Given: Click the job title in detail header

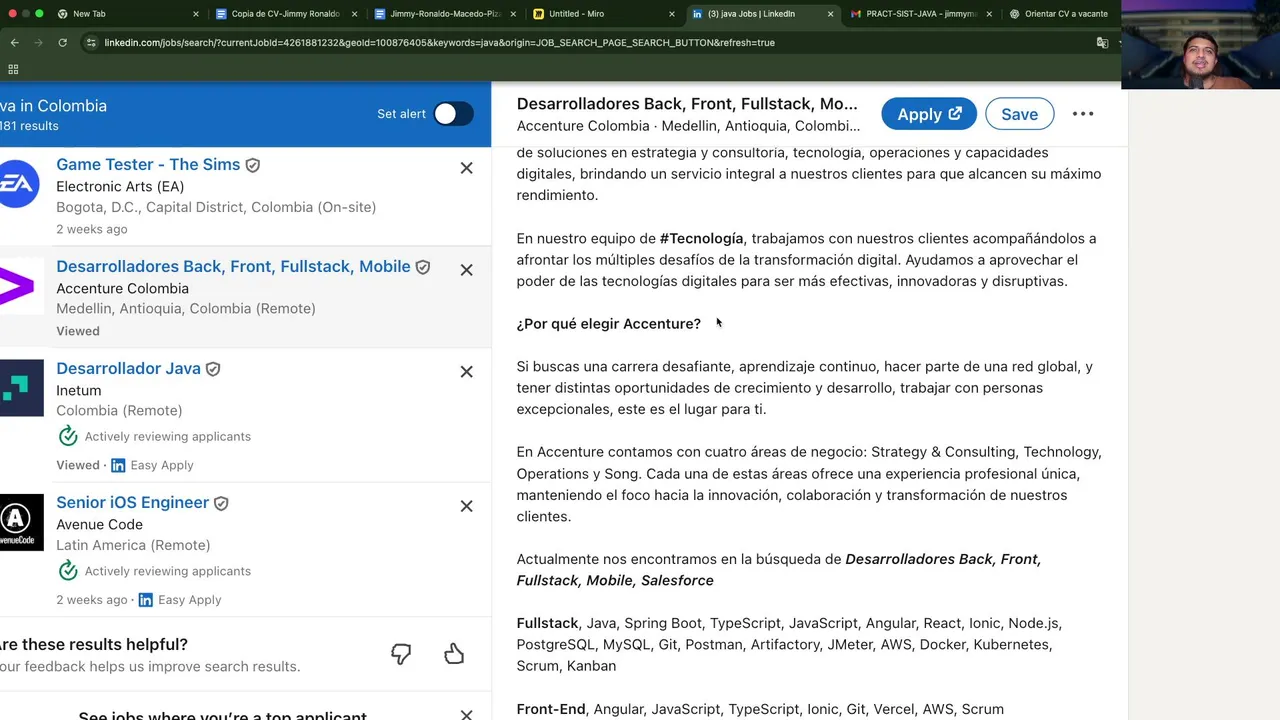Looking at the screenshot, I should [x=687, y=104].
